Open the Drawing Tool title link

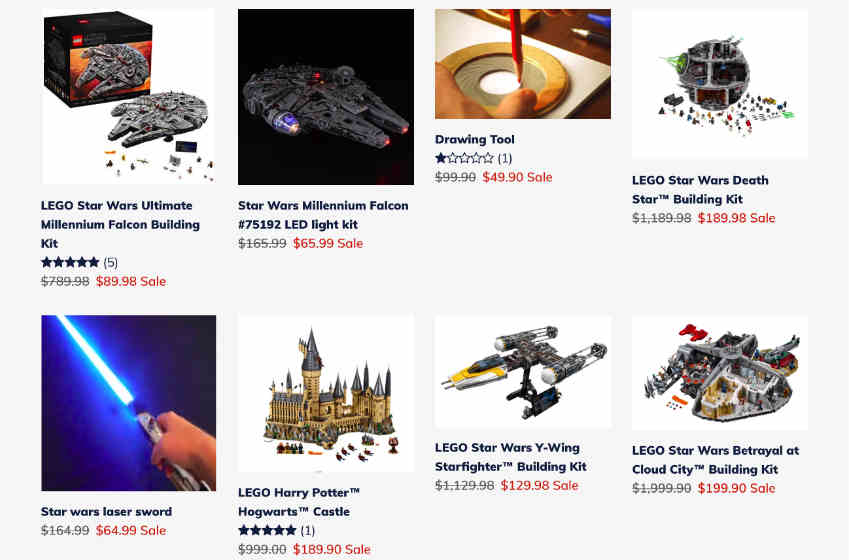(x=475, y=139)
